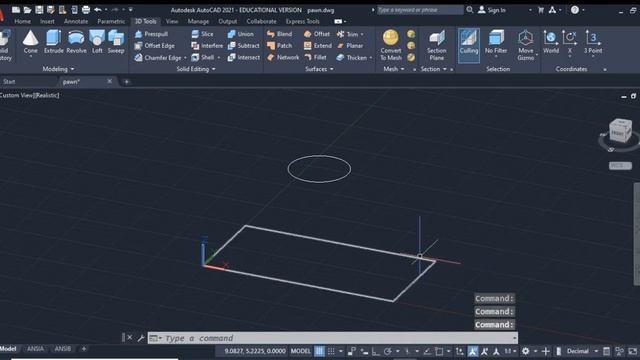Viewport: 640px width, 360px height.
Task: Select the Planar surface tool
Action: tap(350, 46)
